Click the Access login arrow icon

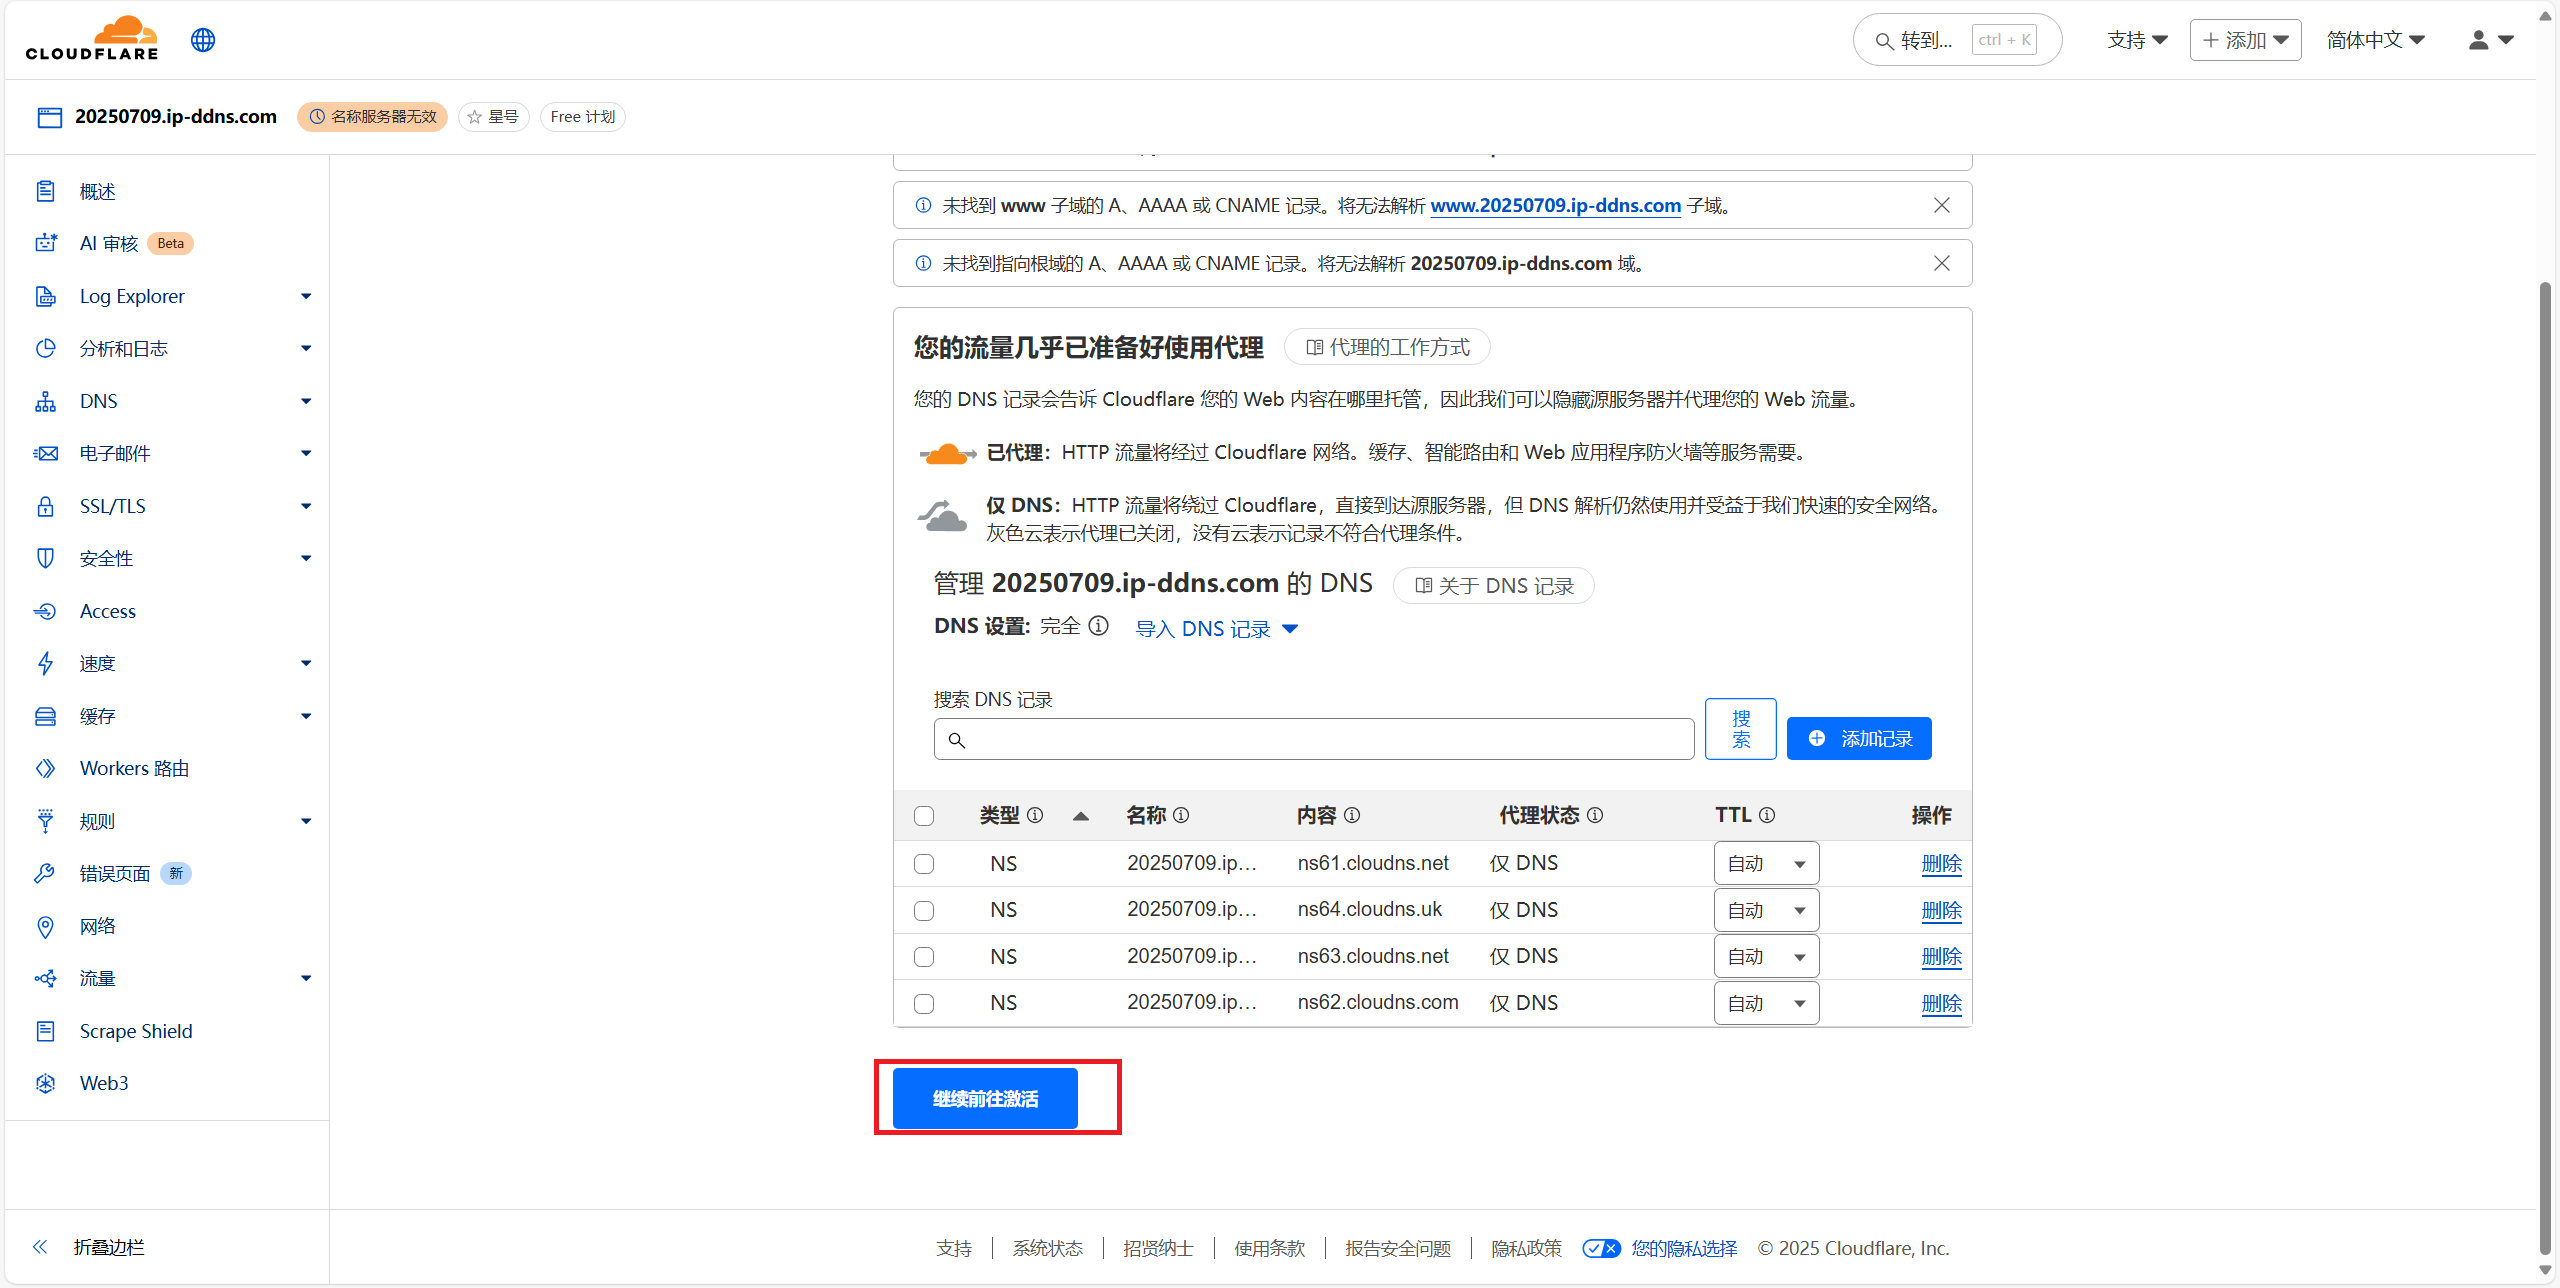click(45, 611)
